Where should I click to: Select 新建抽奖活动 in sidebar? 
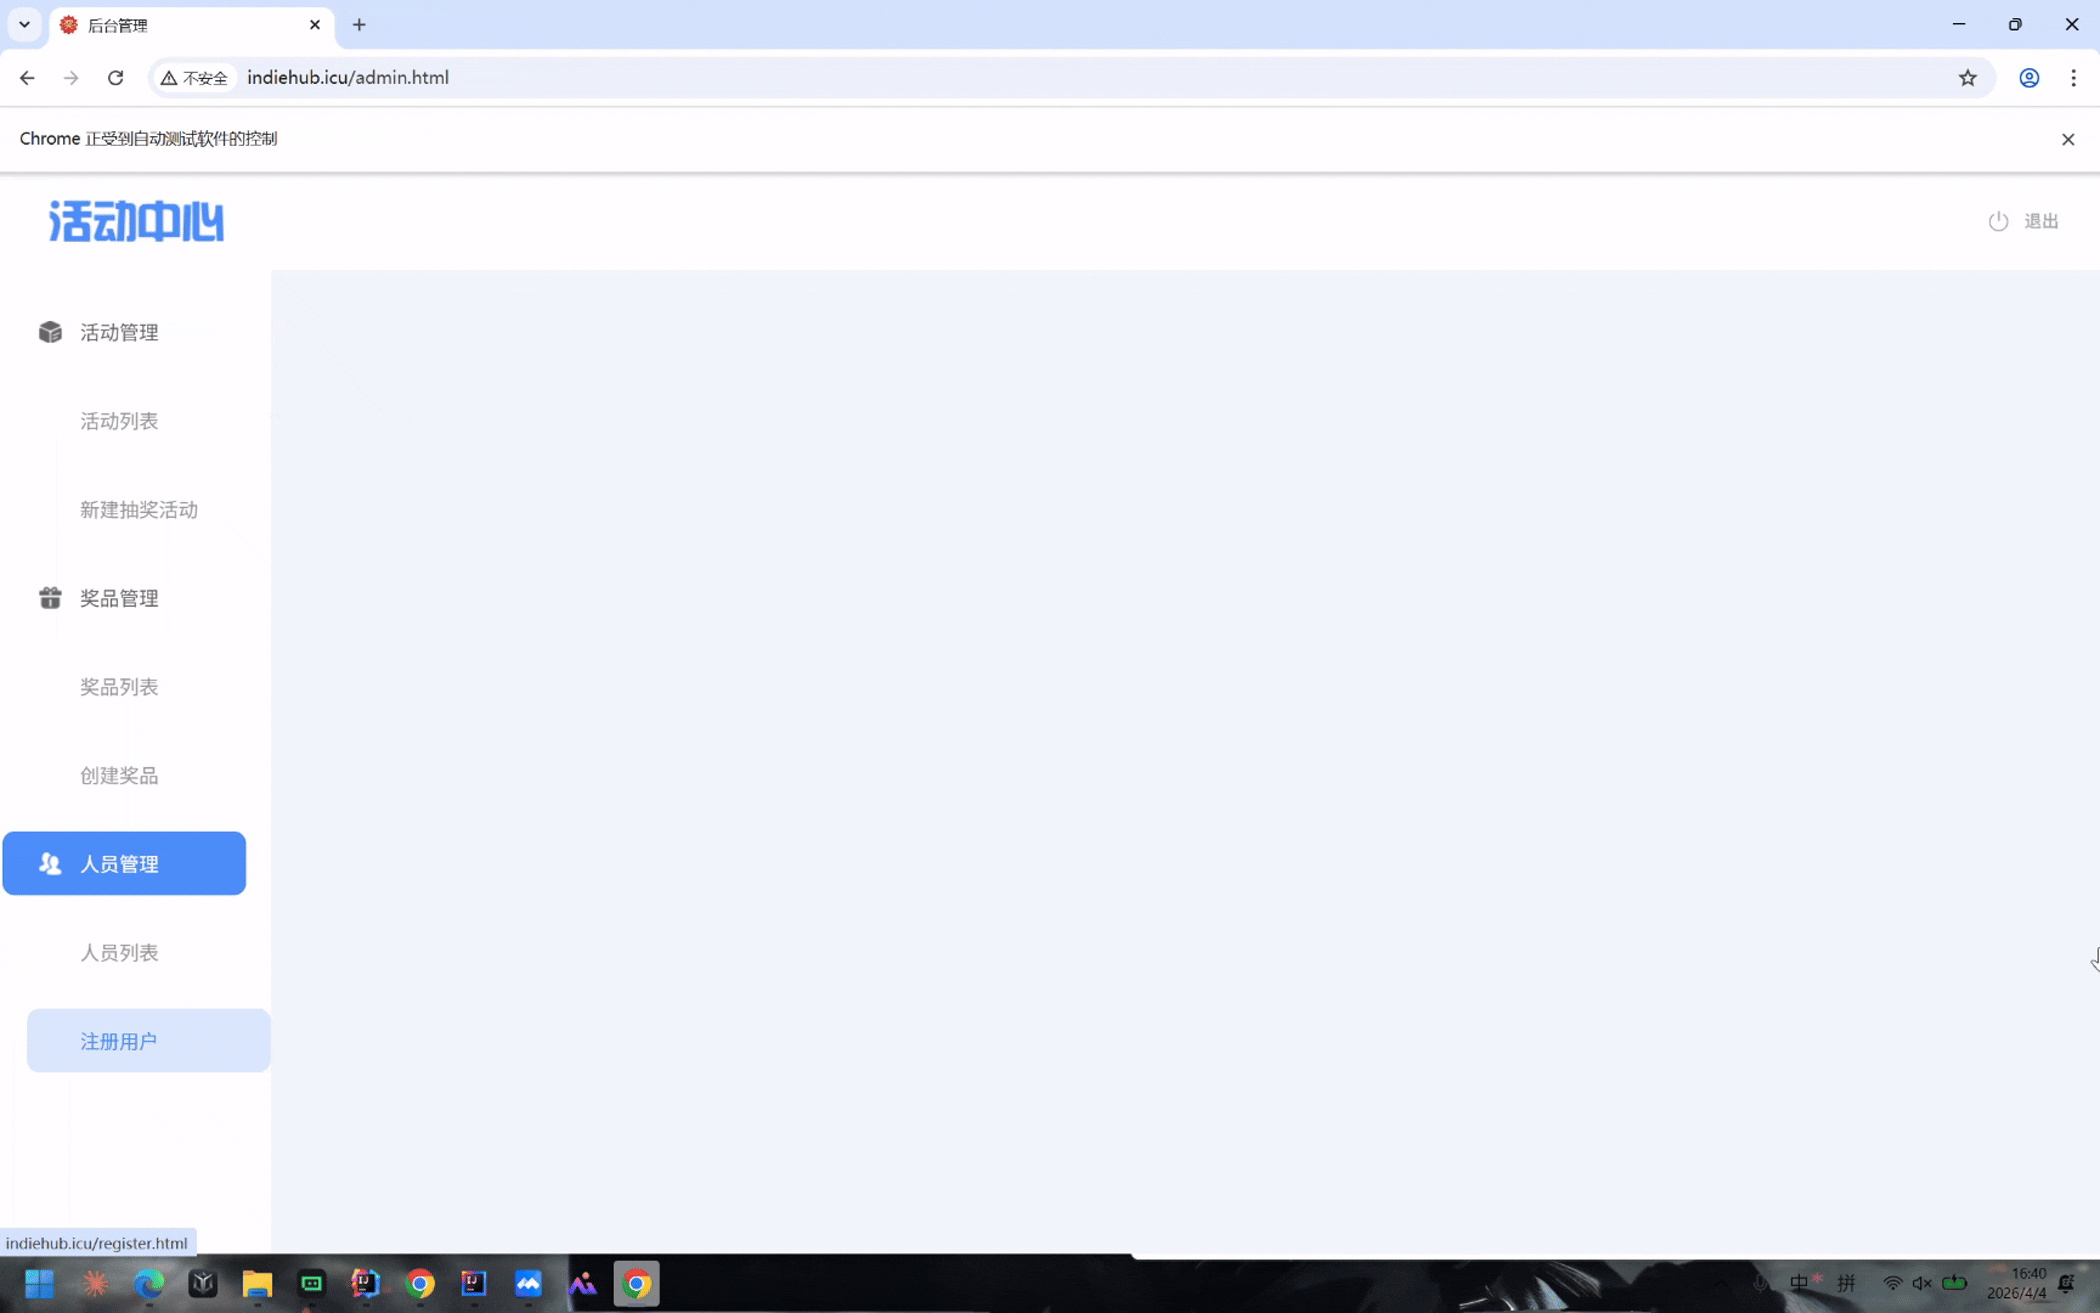[x=139, y=510]
